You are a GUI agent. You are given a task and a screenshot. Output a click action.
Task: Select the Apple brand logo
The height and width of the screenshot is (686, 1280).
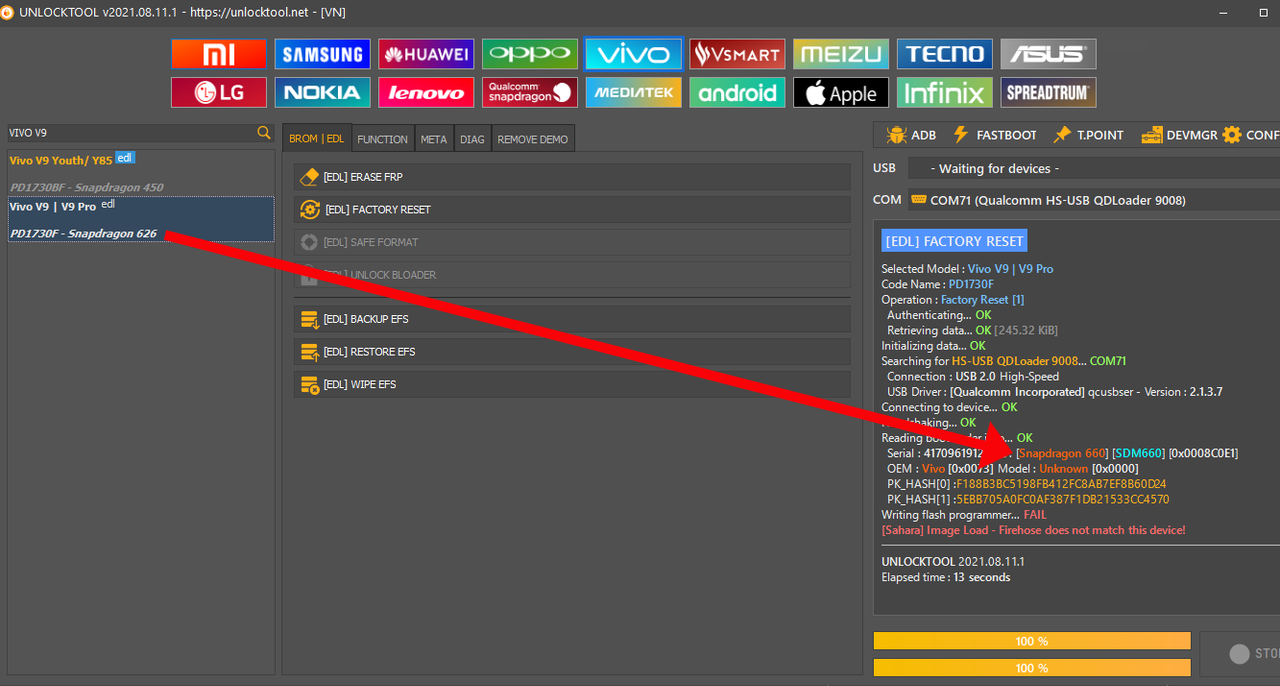841,93
